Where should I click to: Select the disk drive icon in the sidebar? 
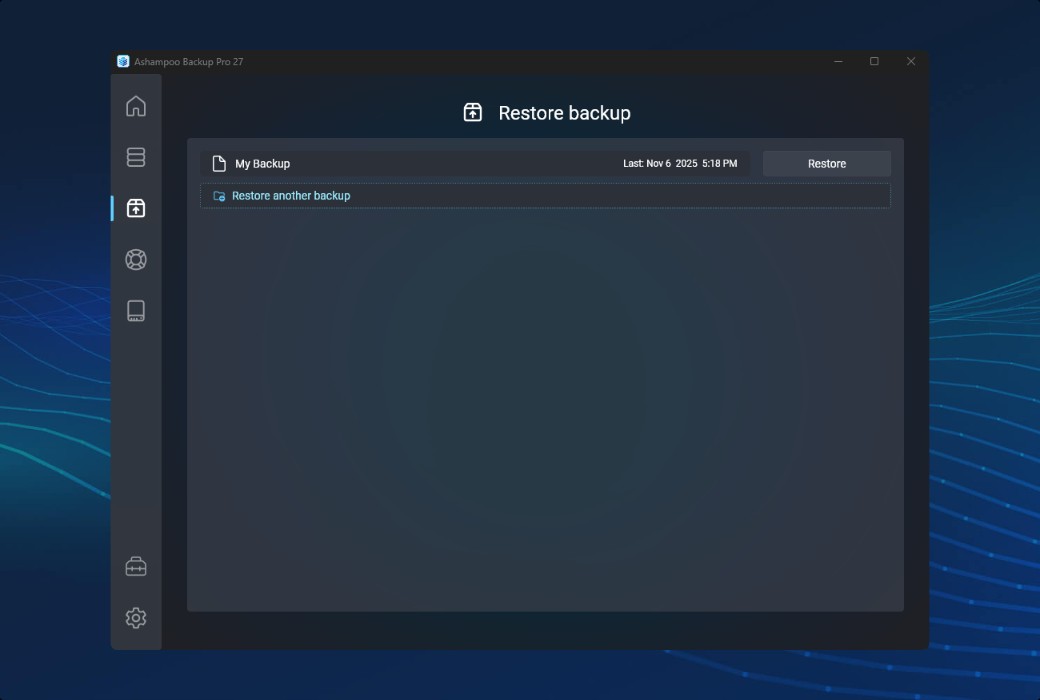pos(136,311)
